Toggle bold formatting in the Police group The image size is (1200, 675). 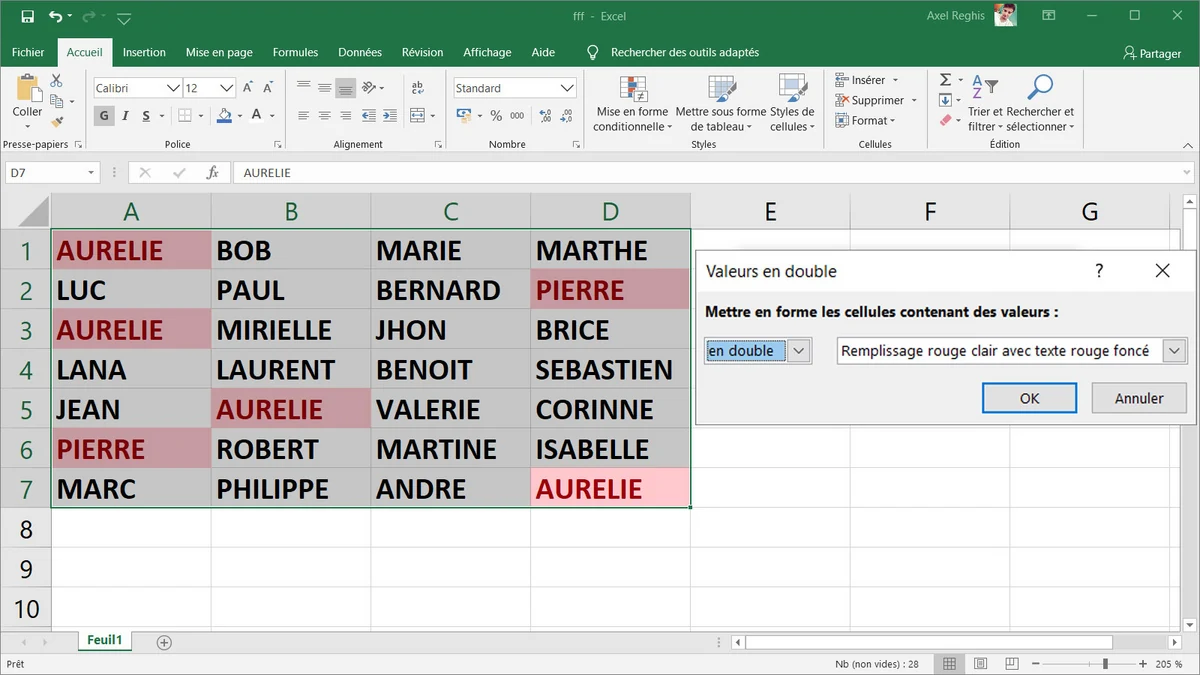pos(104,116)
